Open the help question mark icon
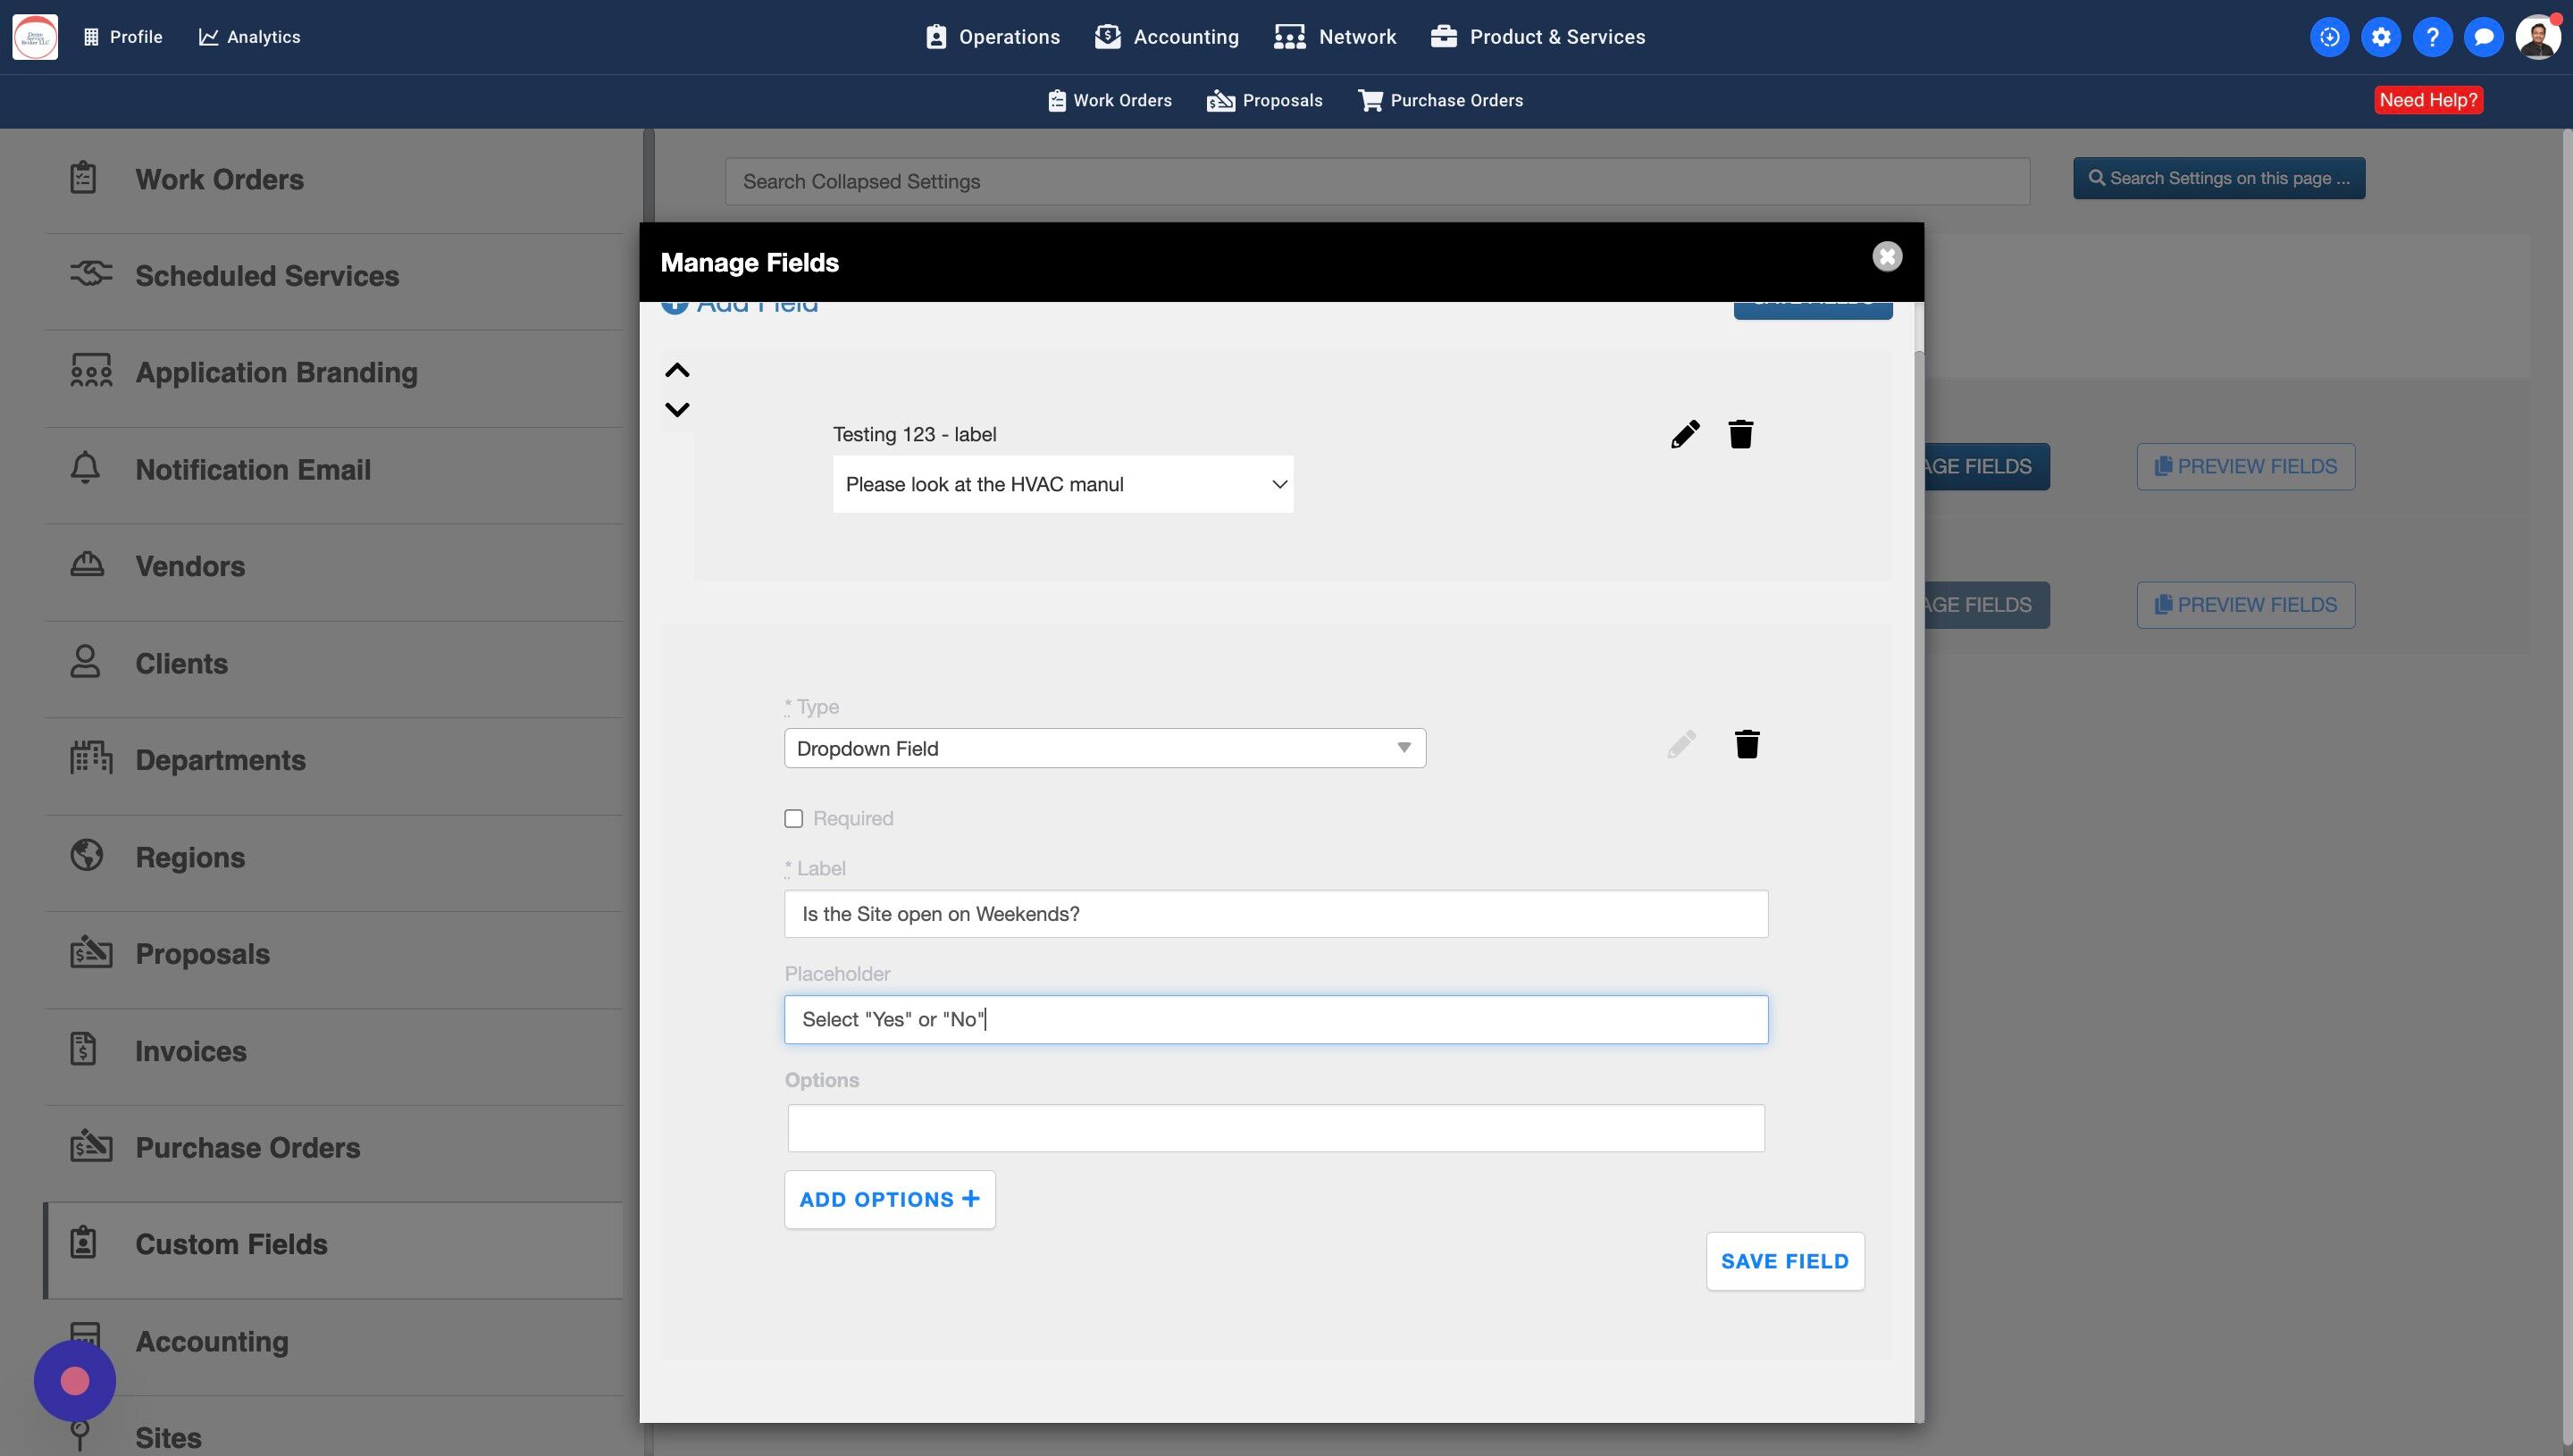Viewport: 2573px width, 1456px height. click(x=2432, y=37)
